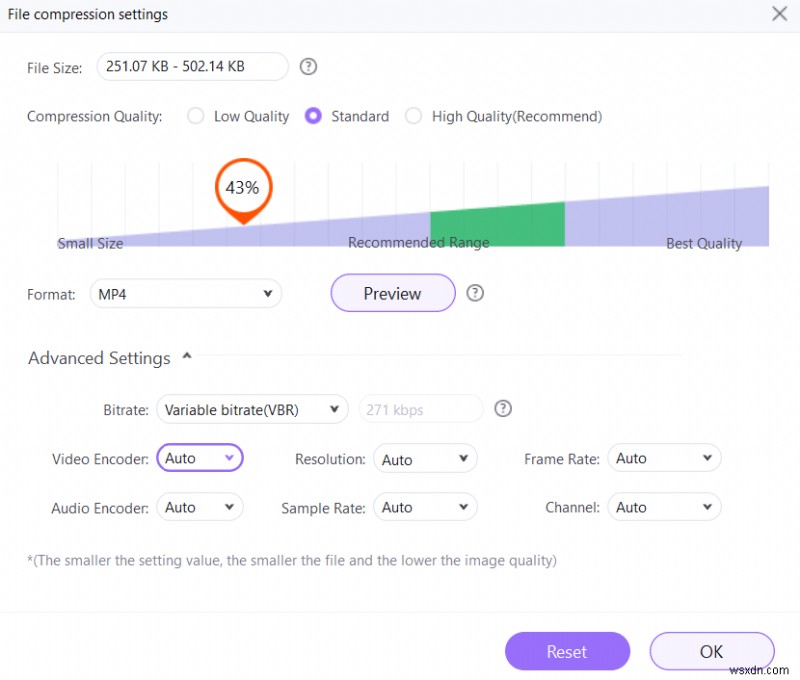
Task: Enable High Quality(Recommend) compression
Action: [414, 116]
